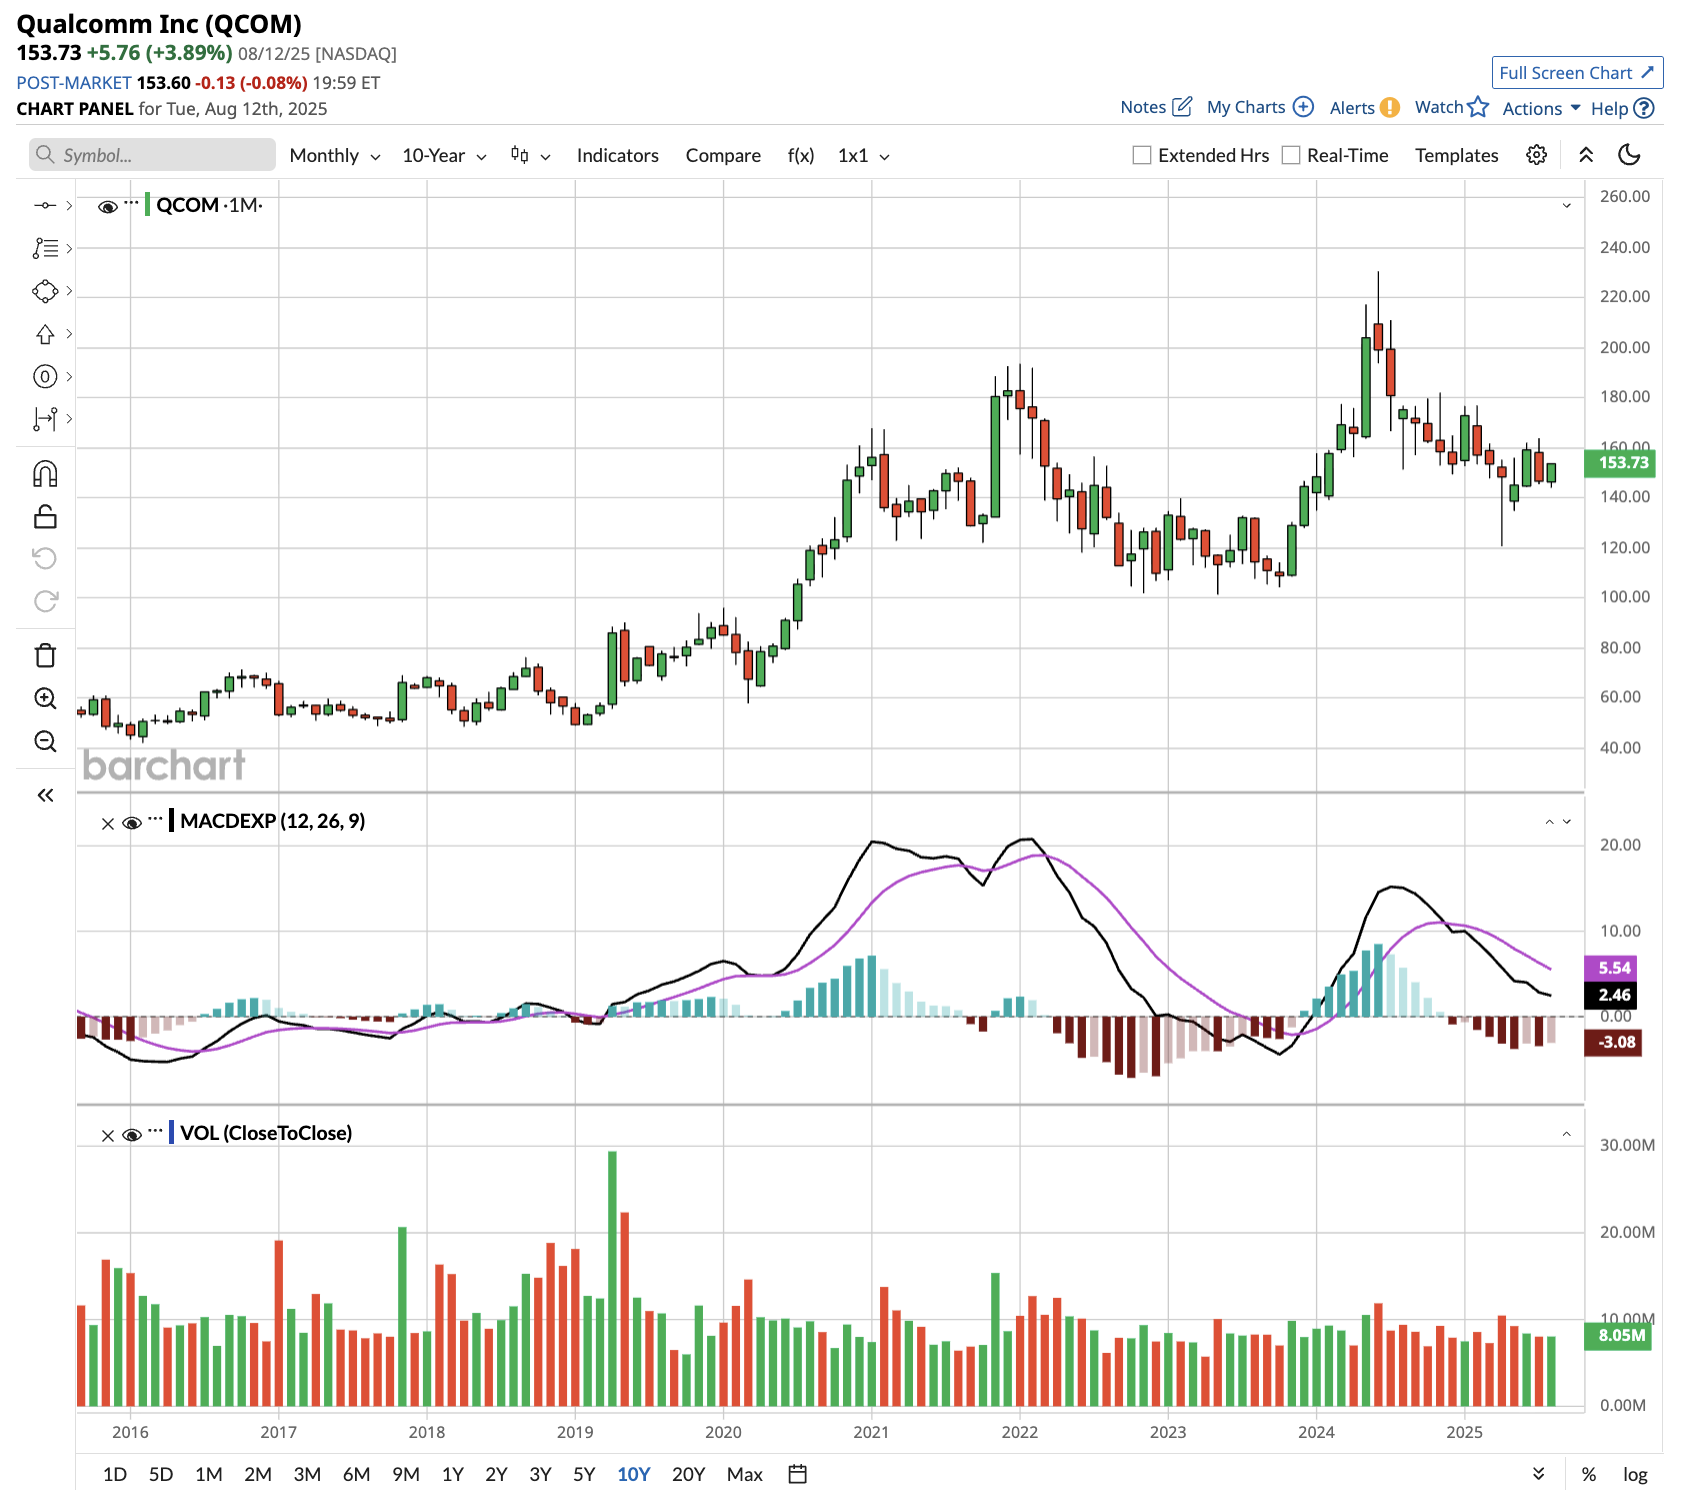Open the Help question mark icon
Viewport: 1698px width, 1490px height.
[1644, 108]
